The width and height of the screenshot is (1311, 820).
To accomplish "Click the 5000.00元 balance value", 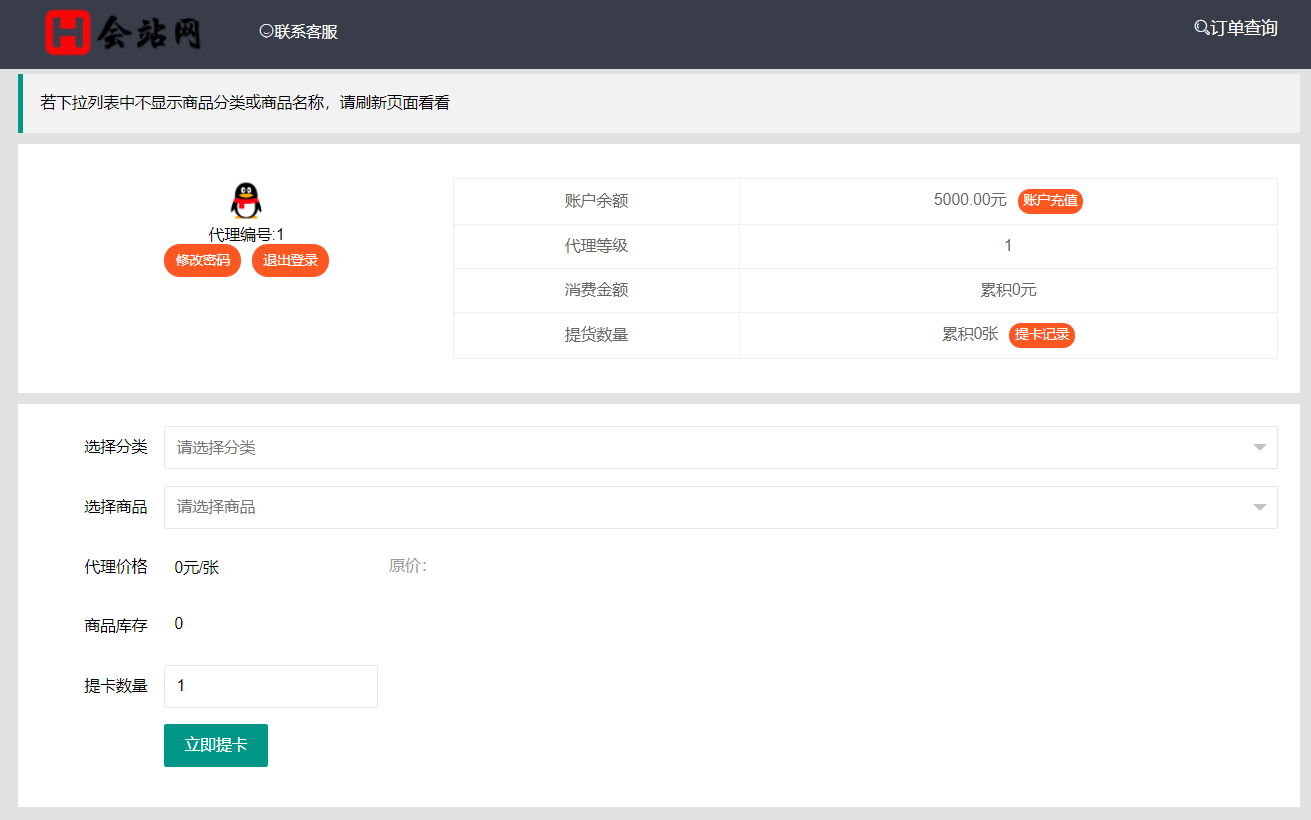I will [x=970, y=199].
